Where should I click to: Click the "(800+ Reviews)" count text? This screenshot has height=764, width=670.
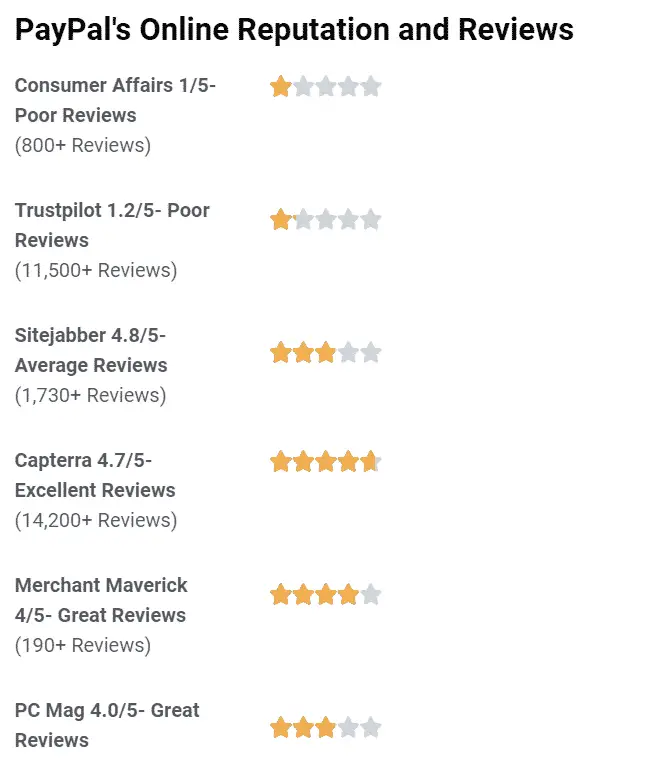coord(83,145)
